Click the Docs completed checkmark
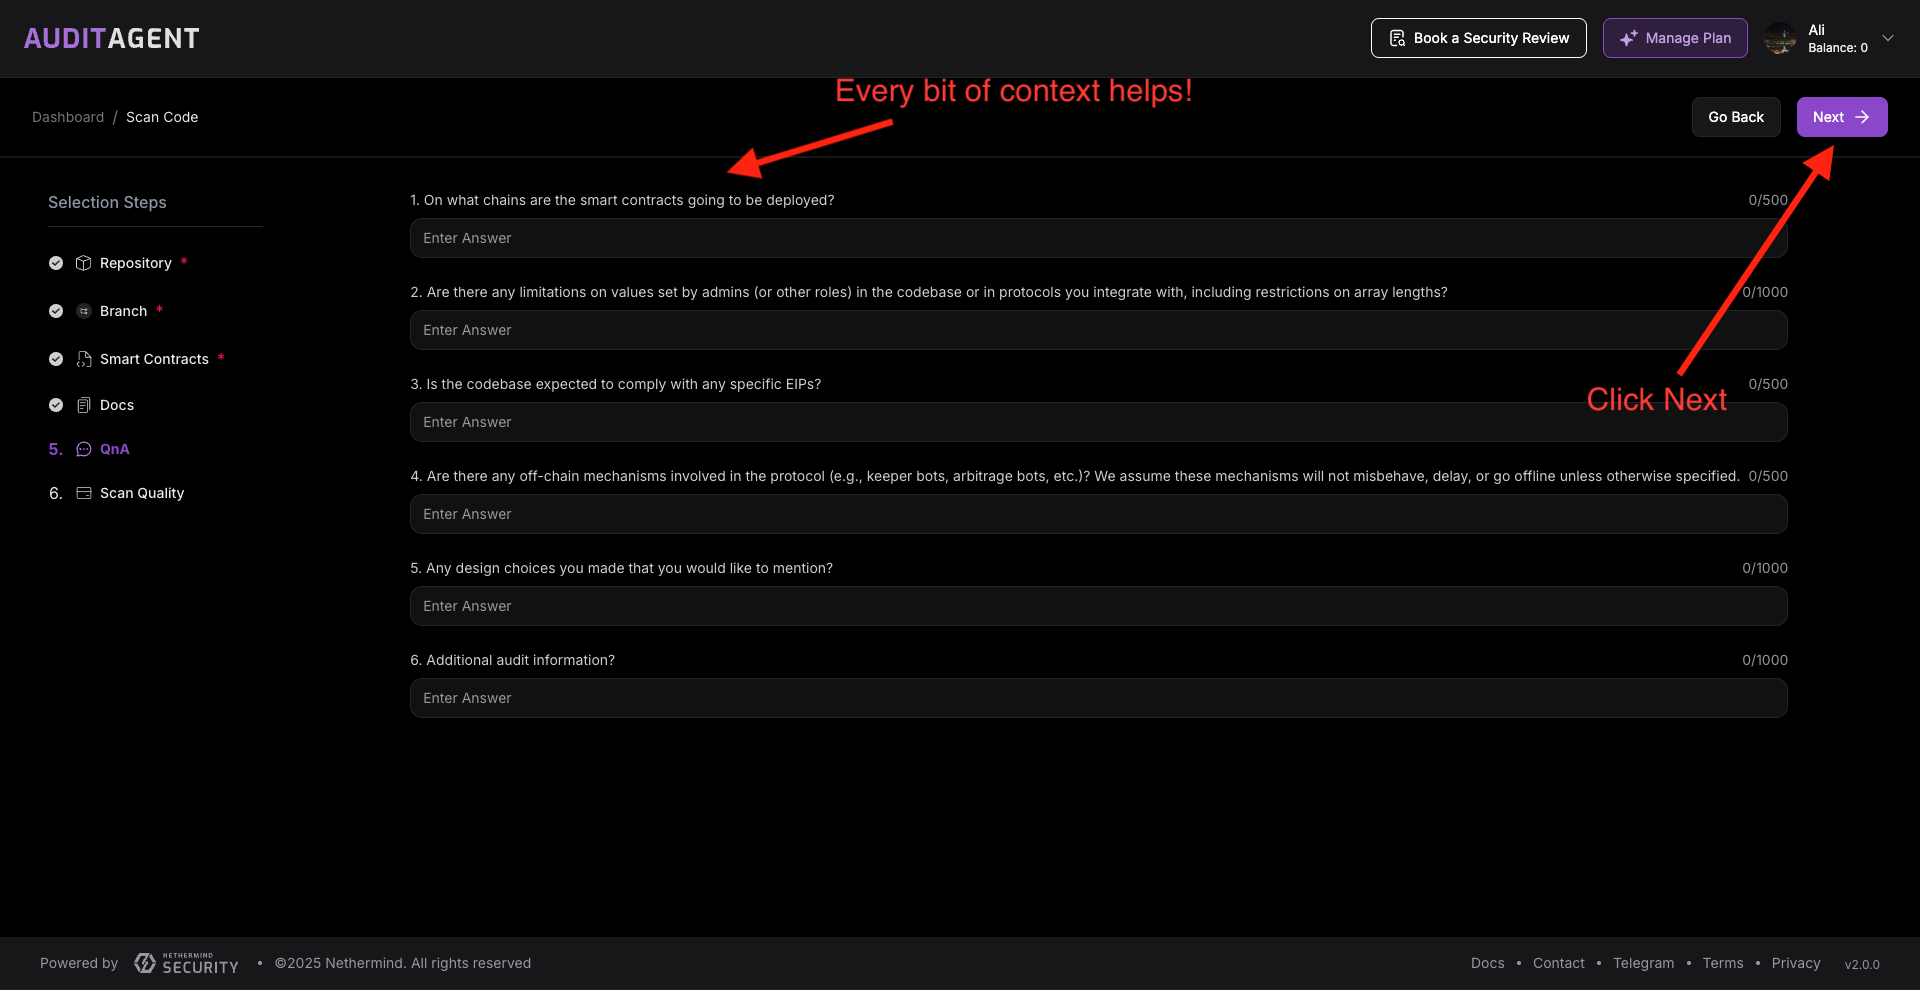Viewport: 1920px width, 990px height. pyautogui.click(x=56, y=405)
